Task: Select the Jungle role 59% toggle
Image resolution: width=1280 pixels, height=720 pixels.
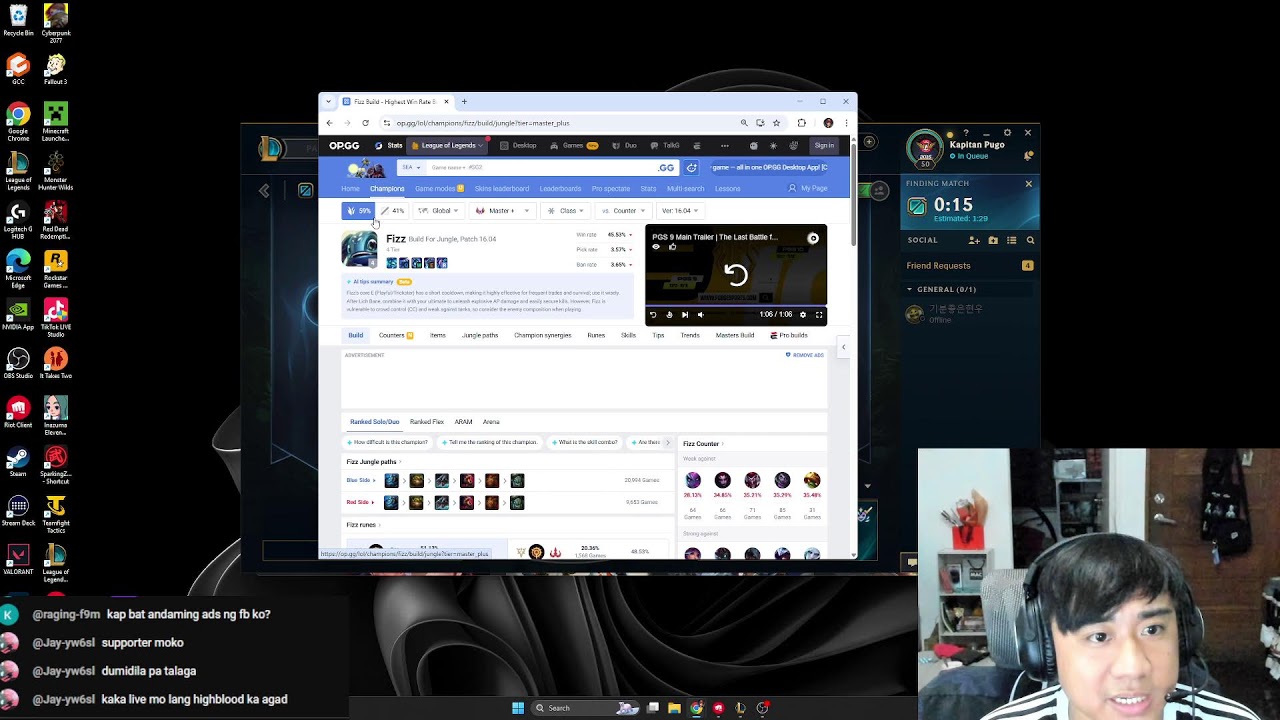Action: tap(358, 211)
